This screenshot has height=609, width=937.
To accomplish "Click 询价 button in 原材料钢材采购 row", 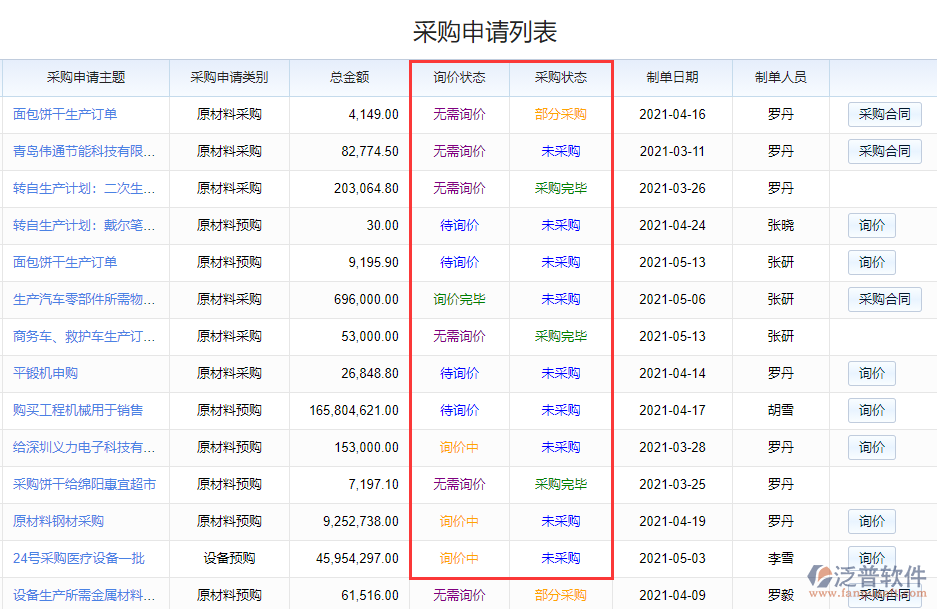I will 871,521.
